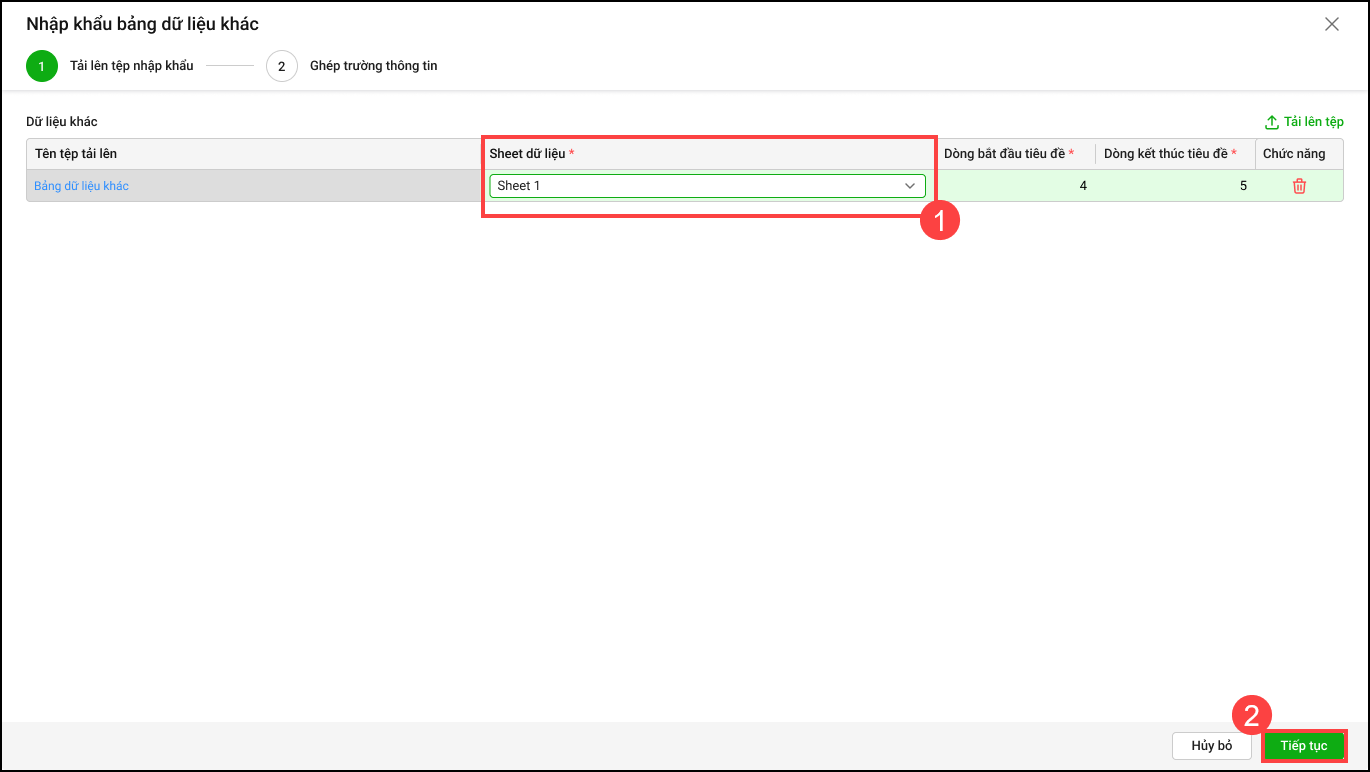
Task: Click the "Tên tệp tải lên" column header
Action: [x=76, y=154]
